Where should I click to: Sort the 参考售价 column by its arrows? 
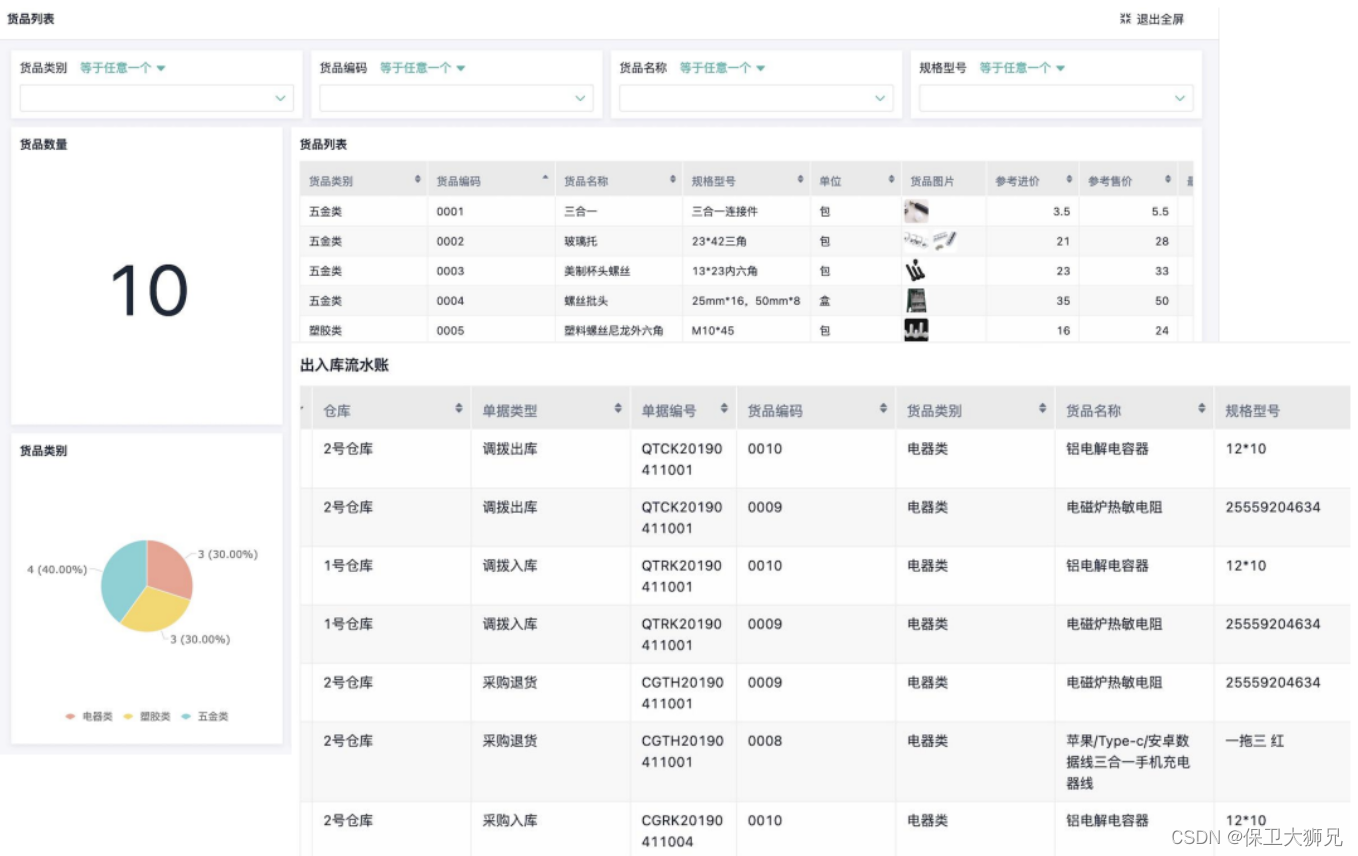point(1166,180)
